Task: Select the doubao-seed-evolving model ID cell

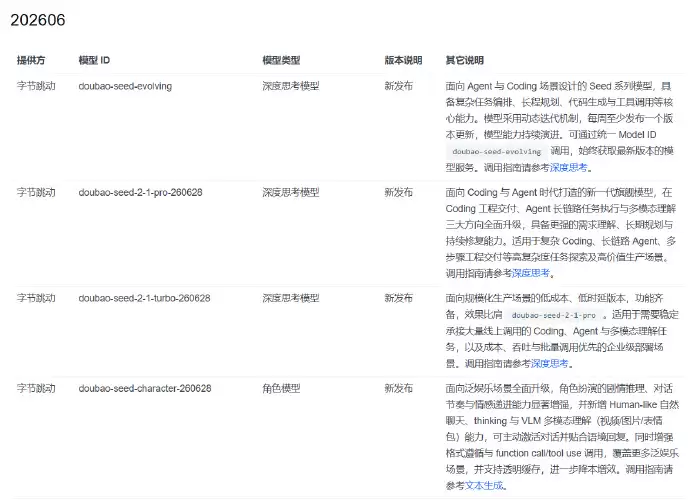Action: click(125, 86)
